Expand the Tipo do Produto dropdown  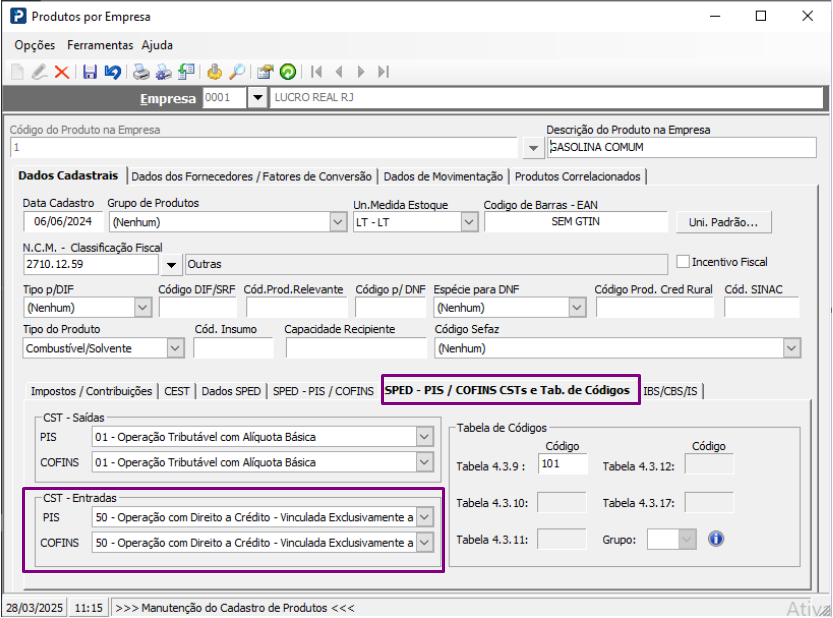(175, 349)
